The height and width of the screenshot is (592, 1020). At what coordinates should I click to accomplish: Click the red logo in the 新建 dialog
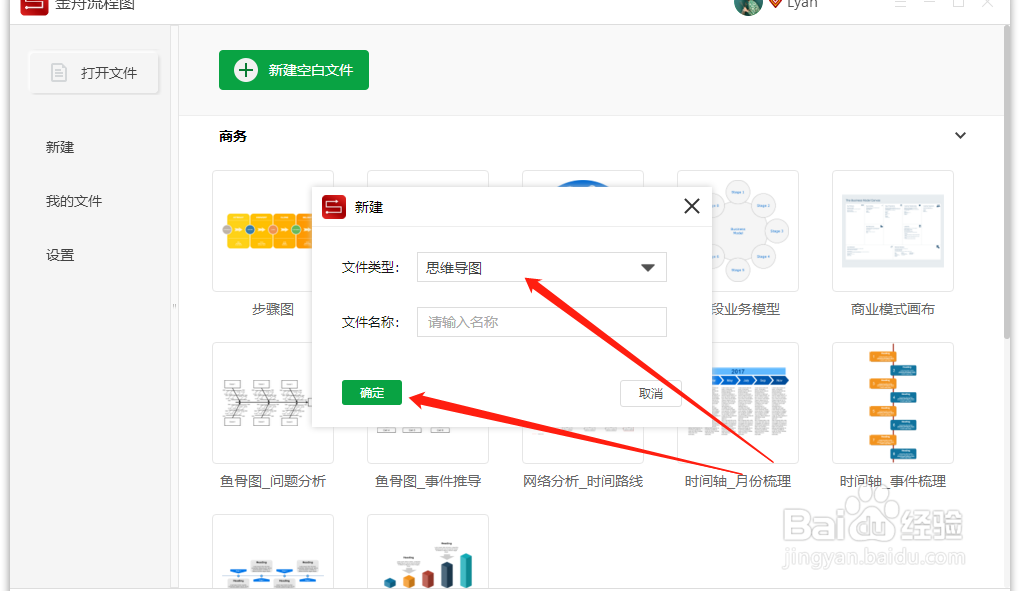(334, 207)
